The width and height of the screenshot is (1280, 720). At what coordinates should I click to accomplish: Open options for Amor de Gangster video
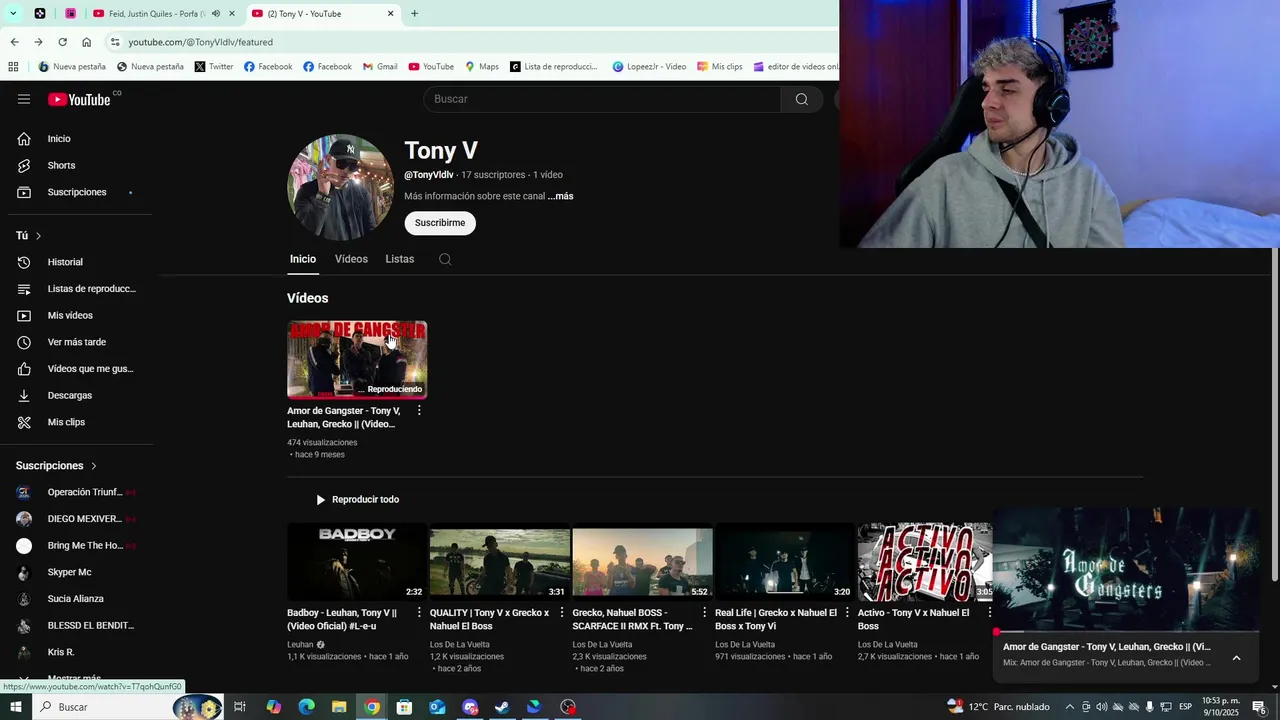(419, 410)
